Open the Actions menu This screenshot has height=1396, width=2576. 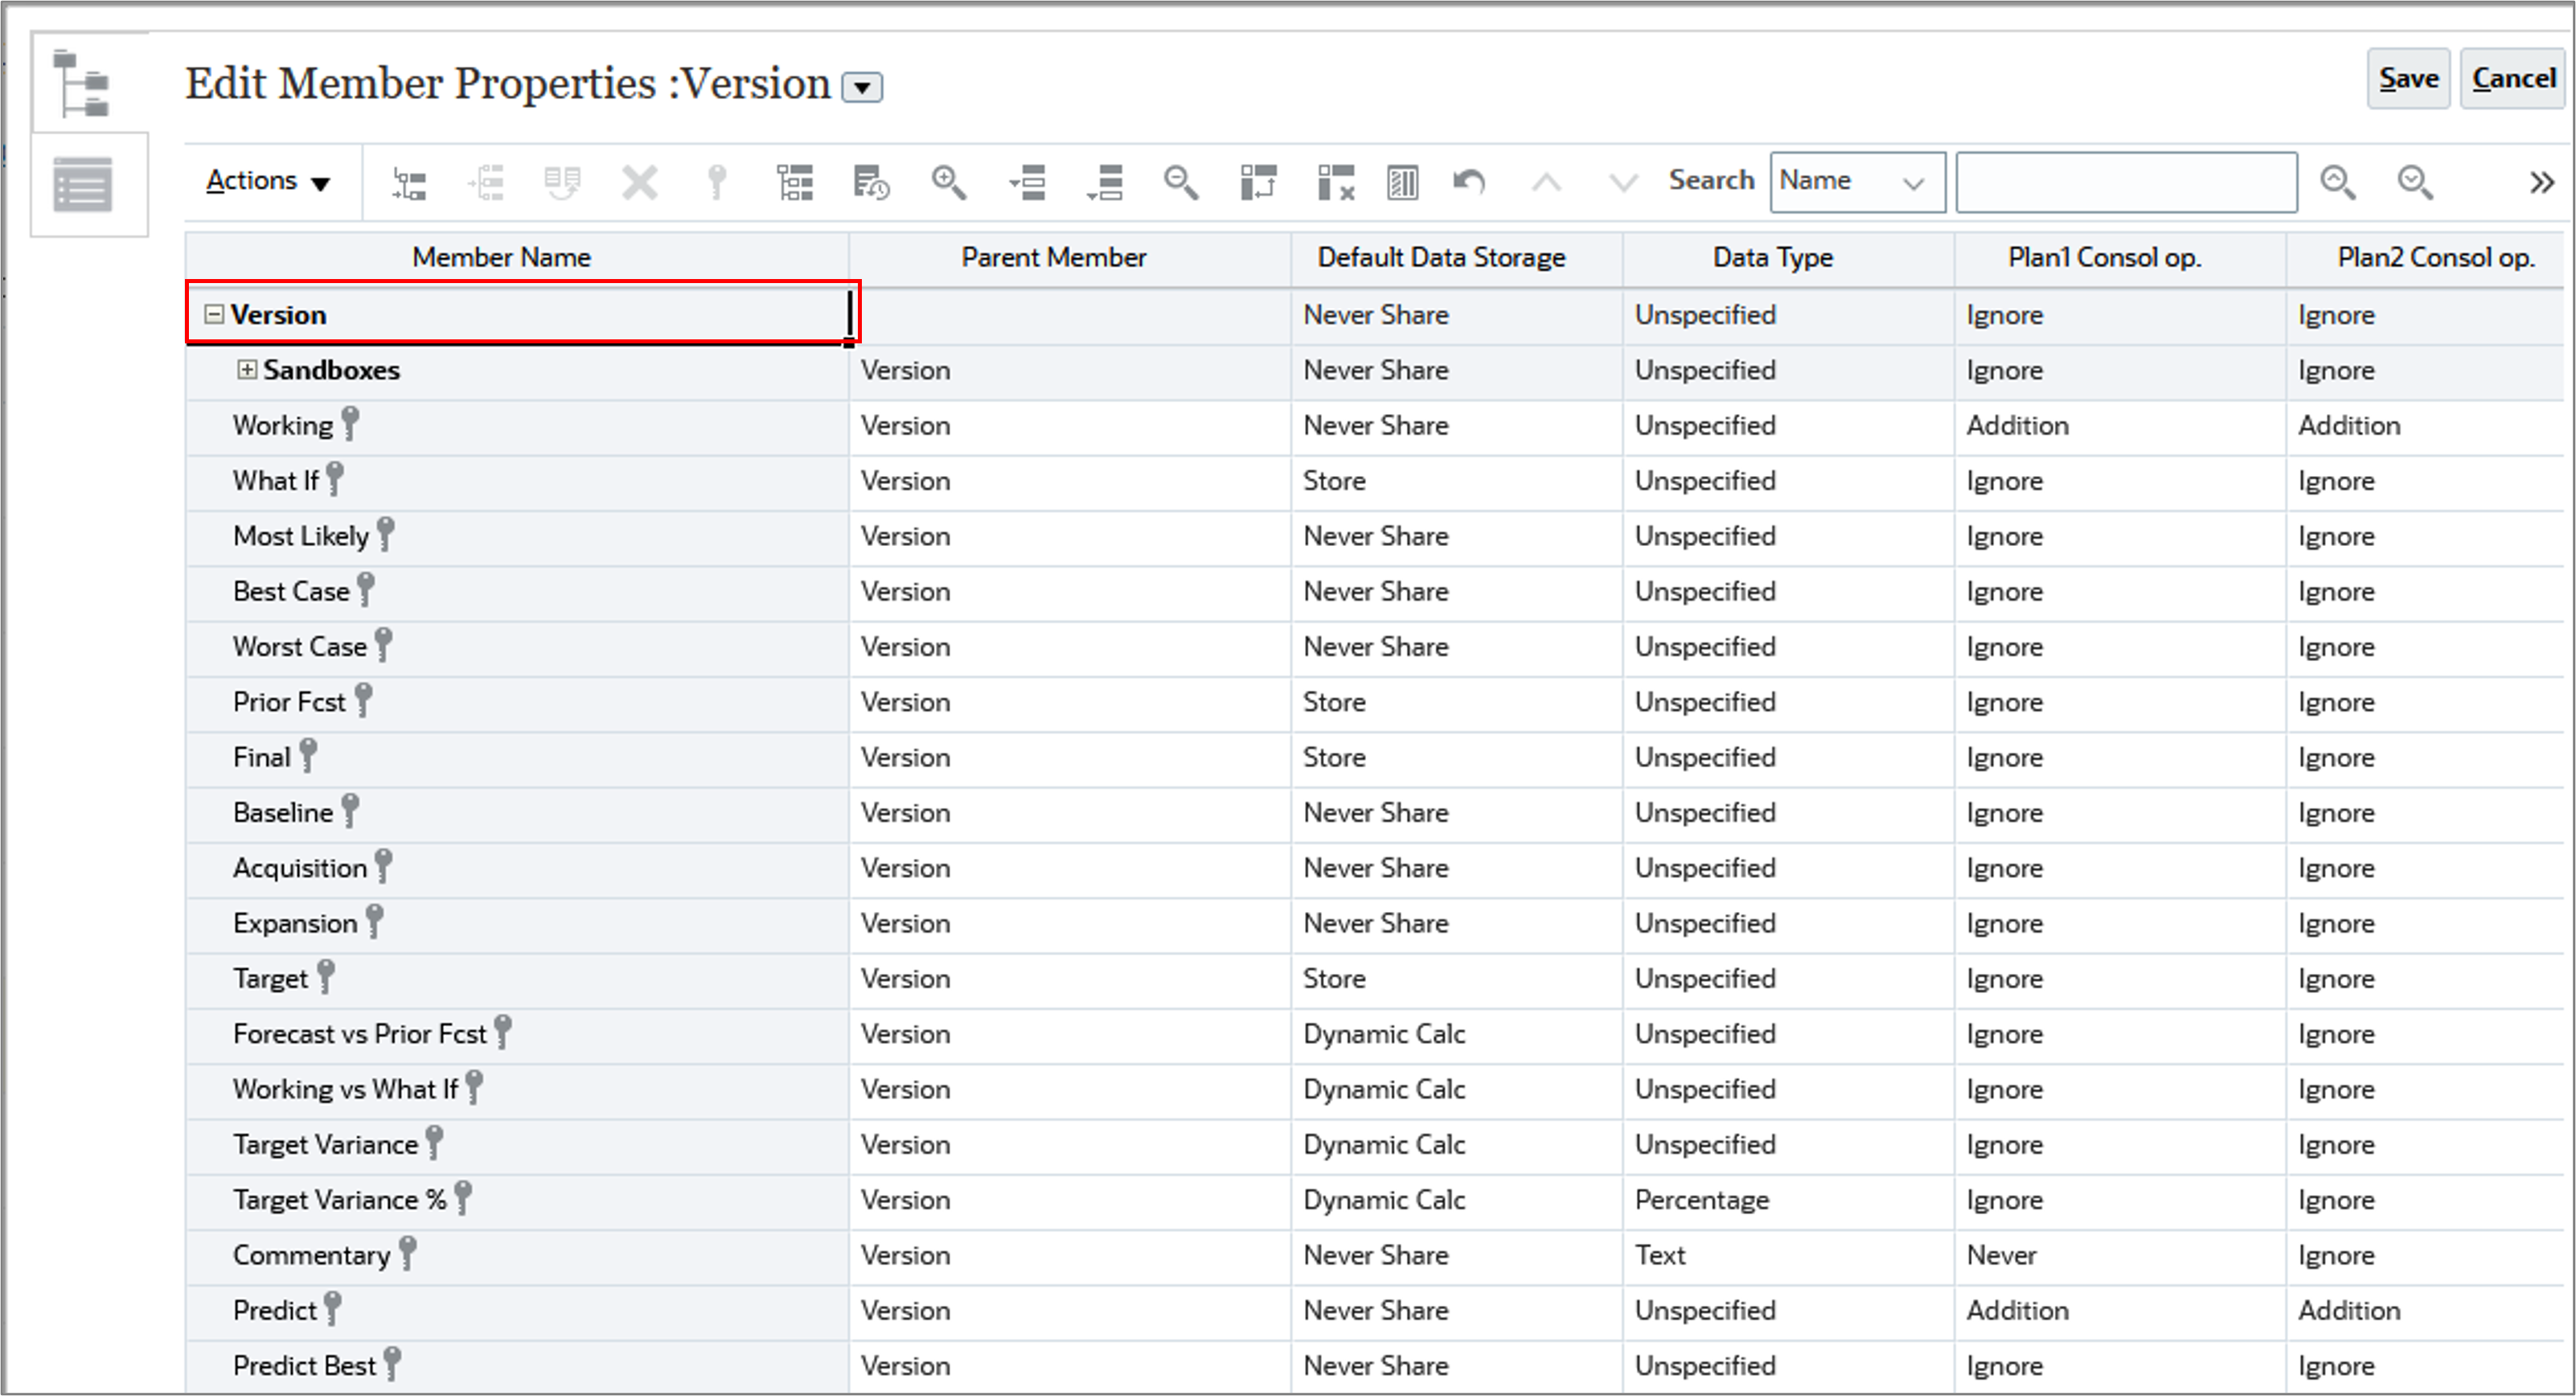pos(266,181)
